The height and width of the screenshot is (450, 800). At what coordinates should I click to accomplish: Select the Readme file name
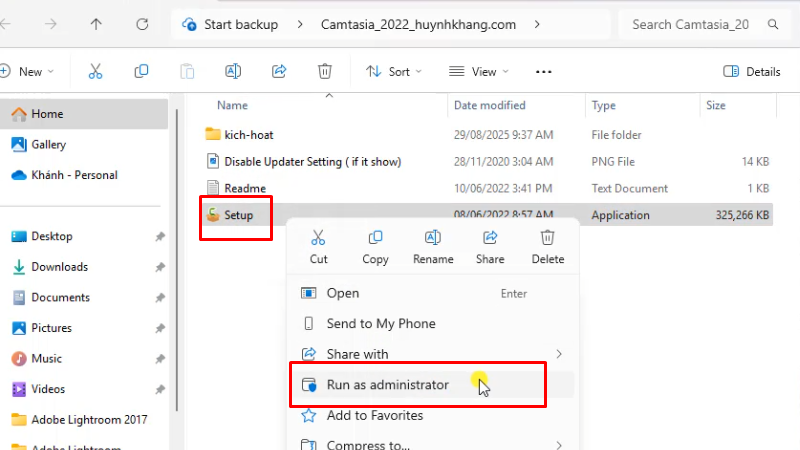tap(245, 188)
